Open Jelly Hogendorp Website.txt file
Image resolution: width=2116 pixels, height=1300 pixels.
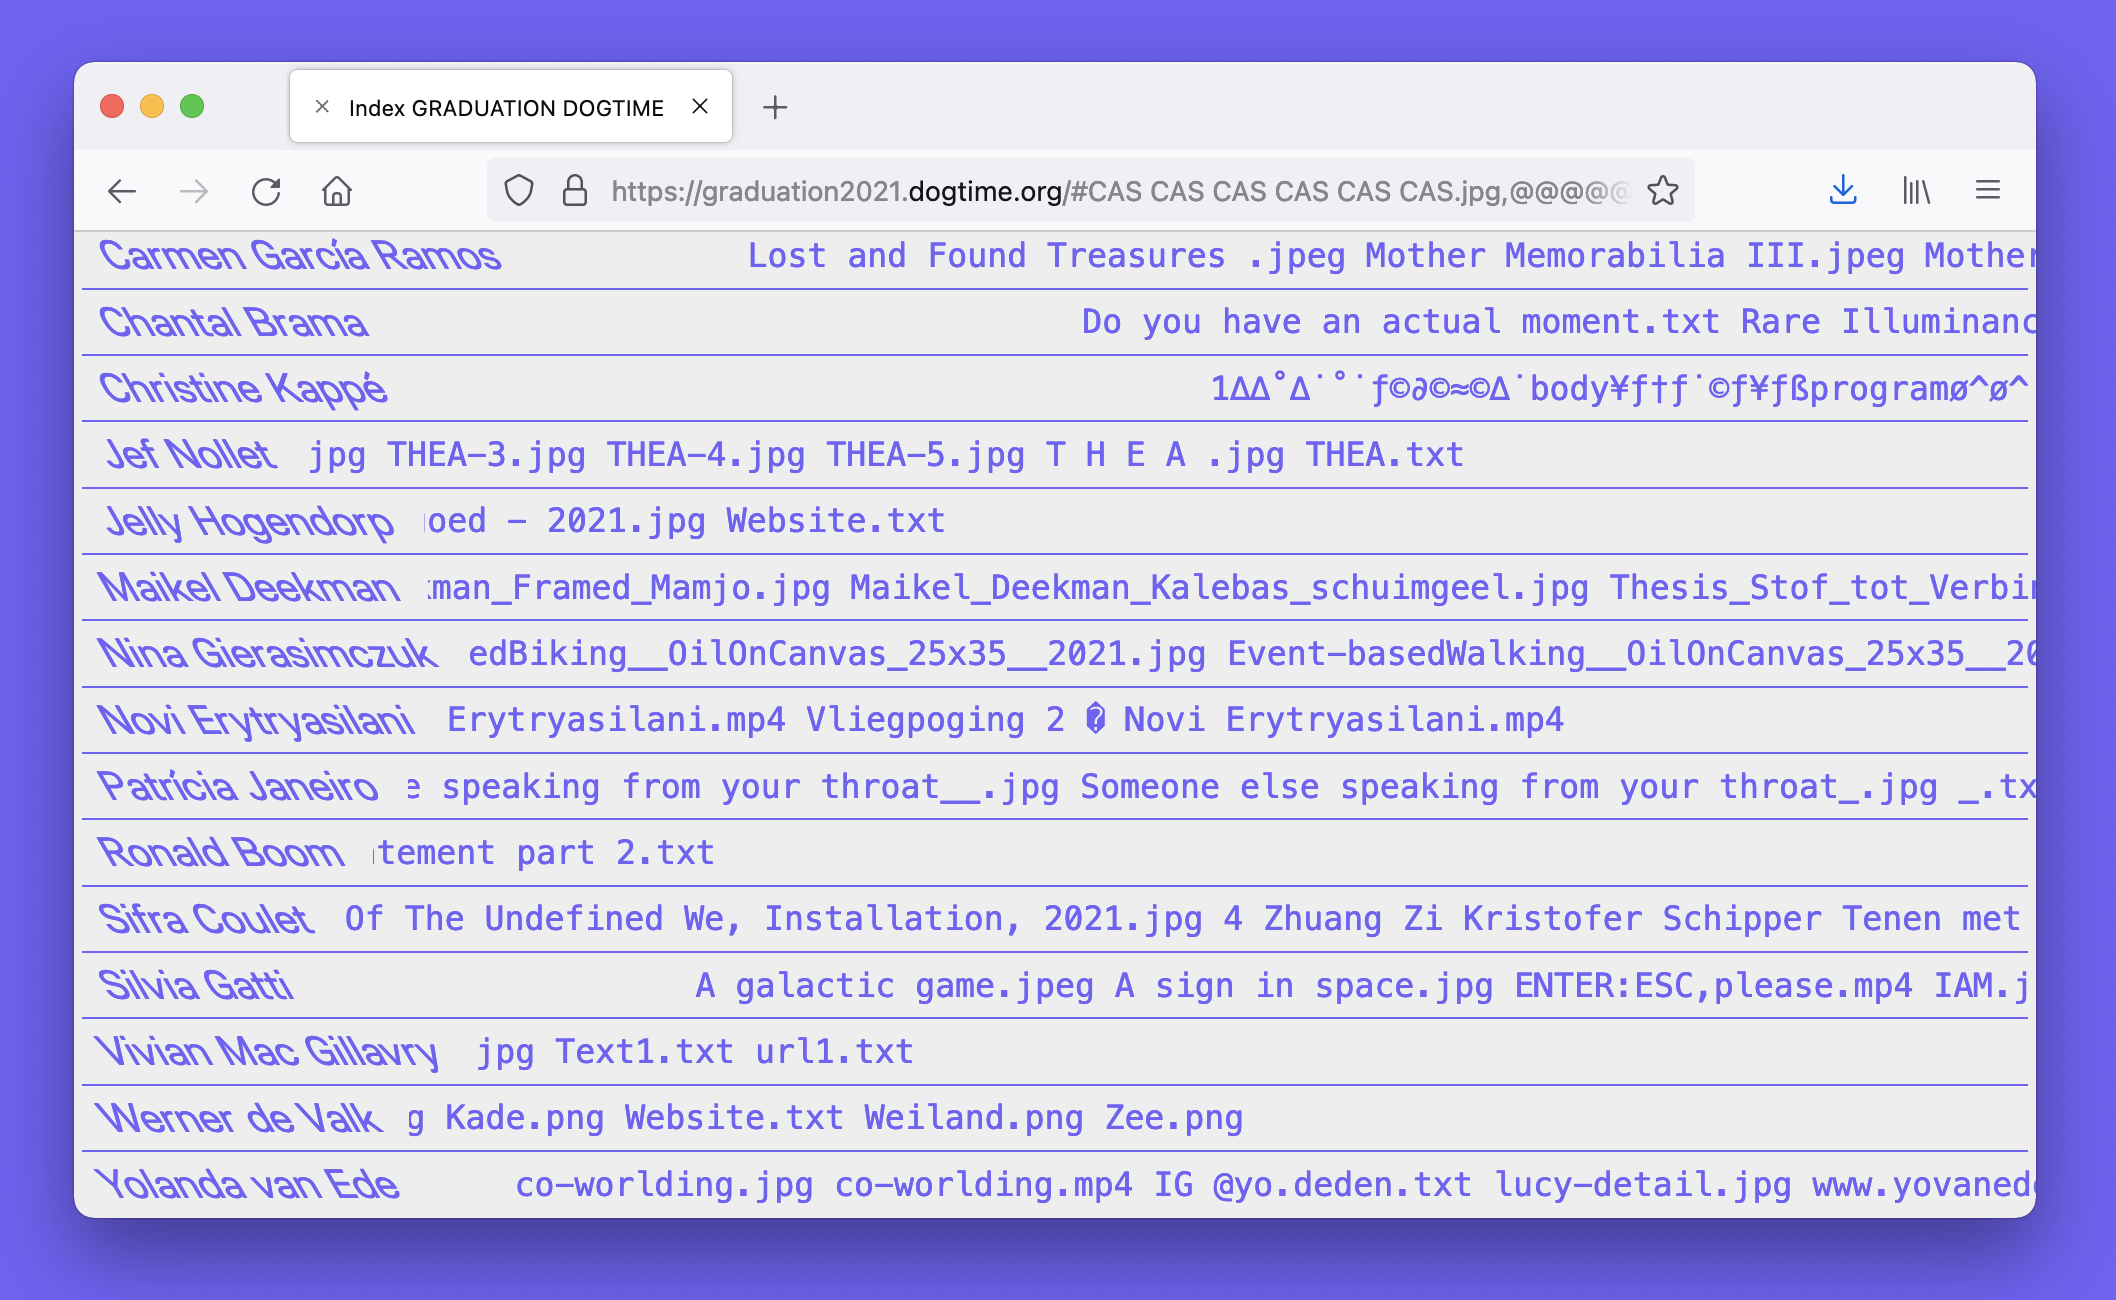point(835,521)
